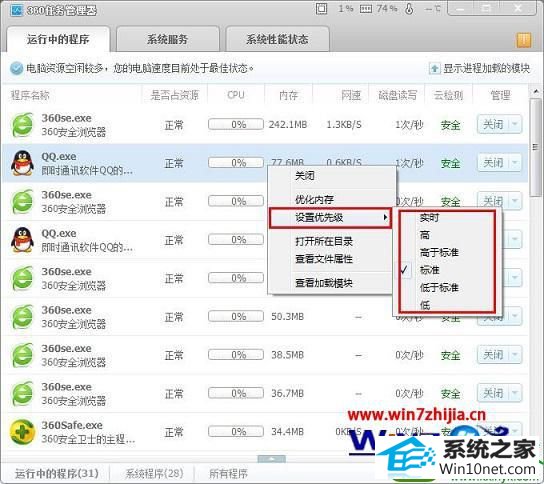Viewport: 544px width, 484px height.
Task: Click the yellow 360Safe.exe icon
Action: (23, 432)
